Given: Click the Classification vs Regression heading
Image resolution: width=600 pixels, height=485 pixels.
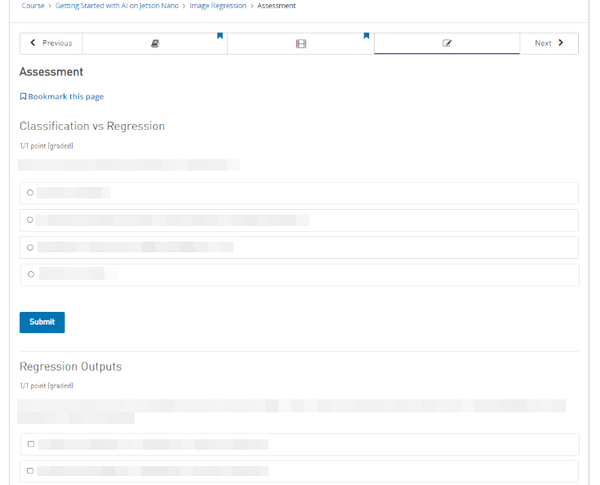Looking at the screenshot, I should coord(92,126).
